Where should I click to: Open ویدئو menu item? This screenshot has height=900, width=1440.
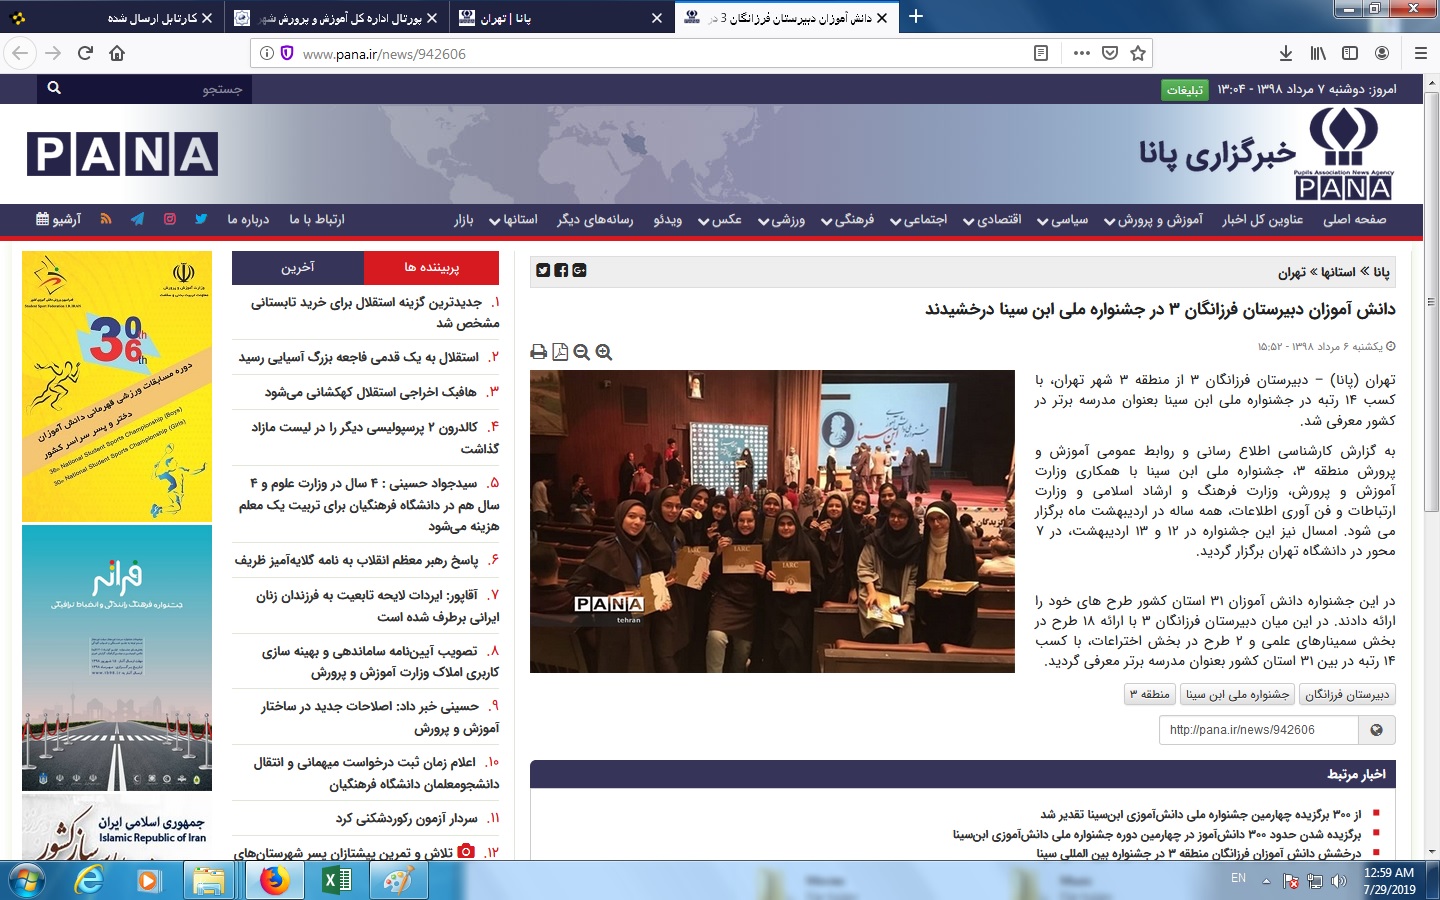pos(668,219)
